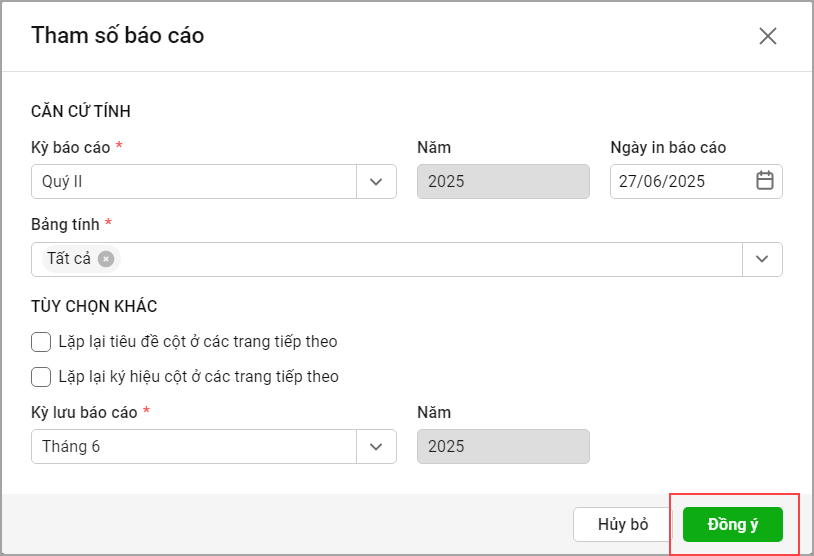Expand the Kỳ lưu báo cáo dropdown

376,447
